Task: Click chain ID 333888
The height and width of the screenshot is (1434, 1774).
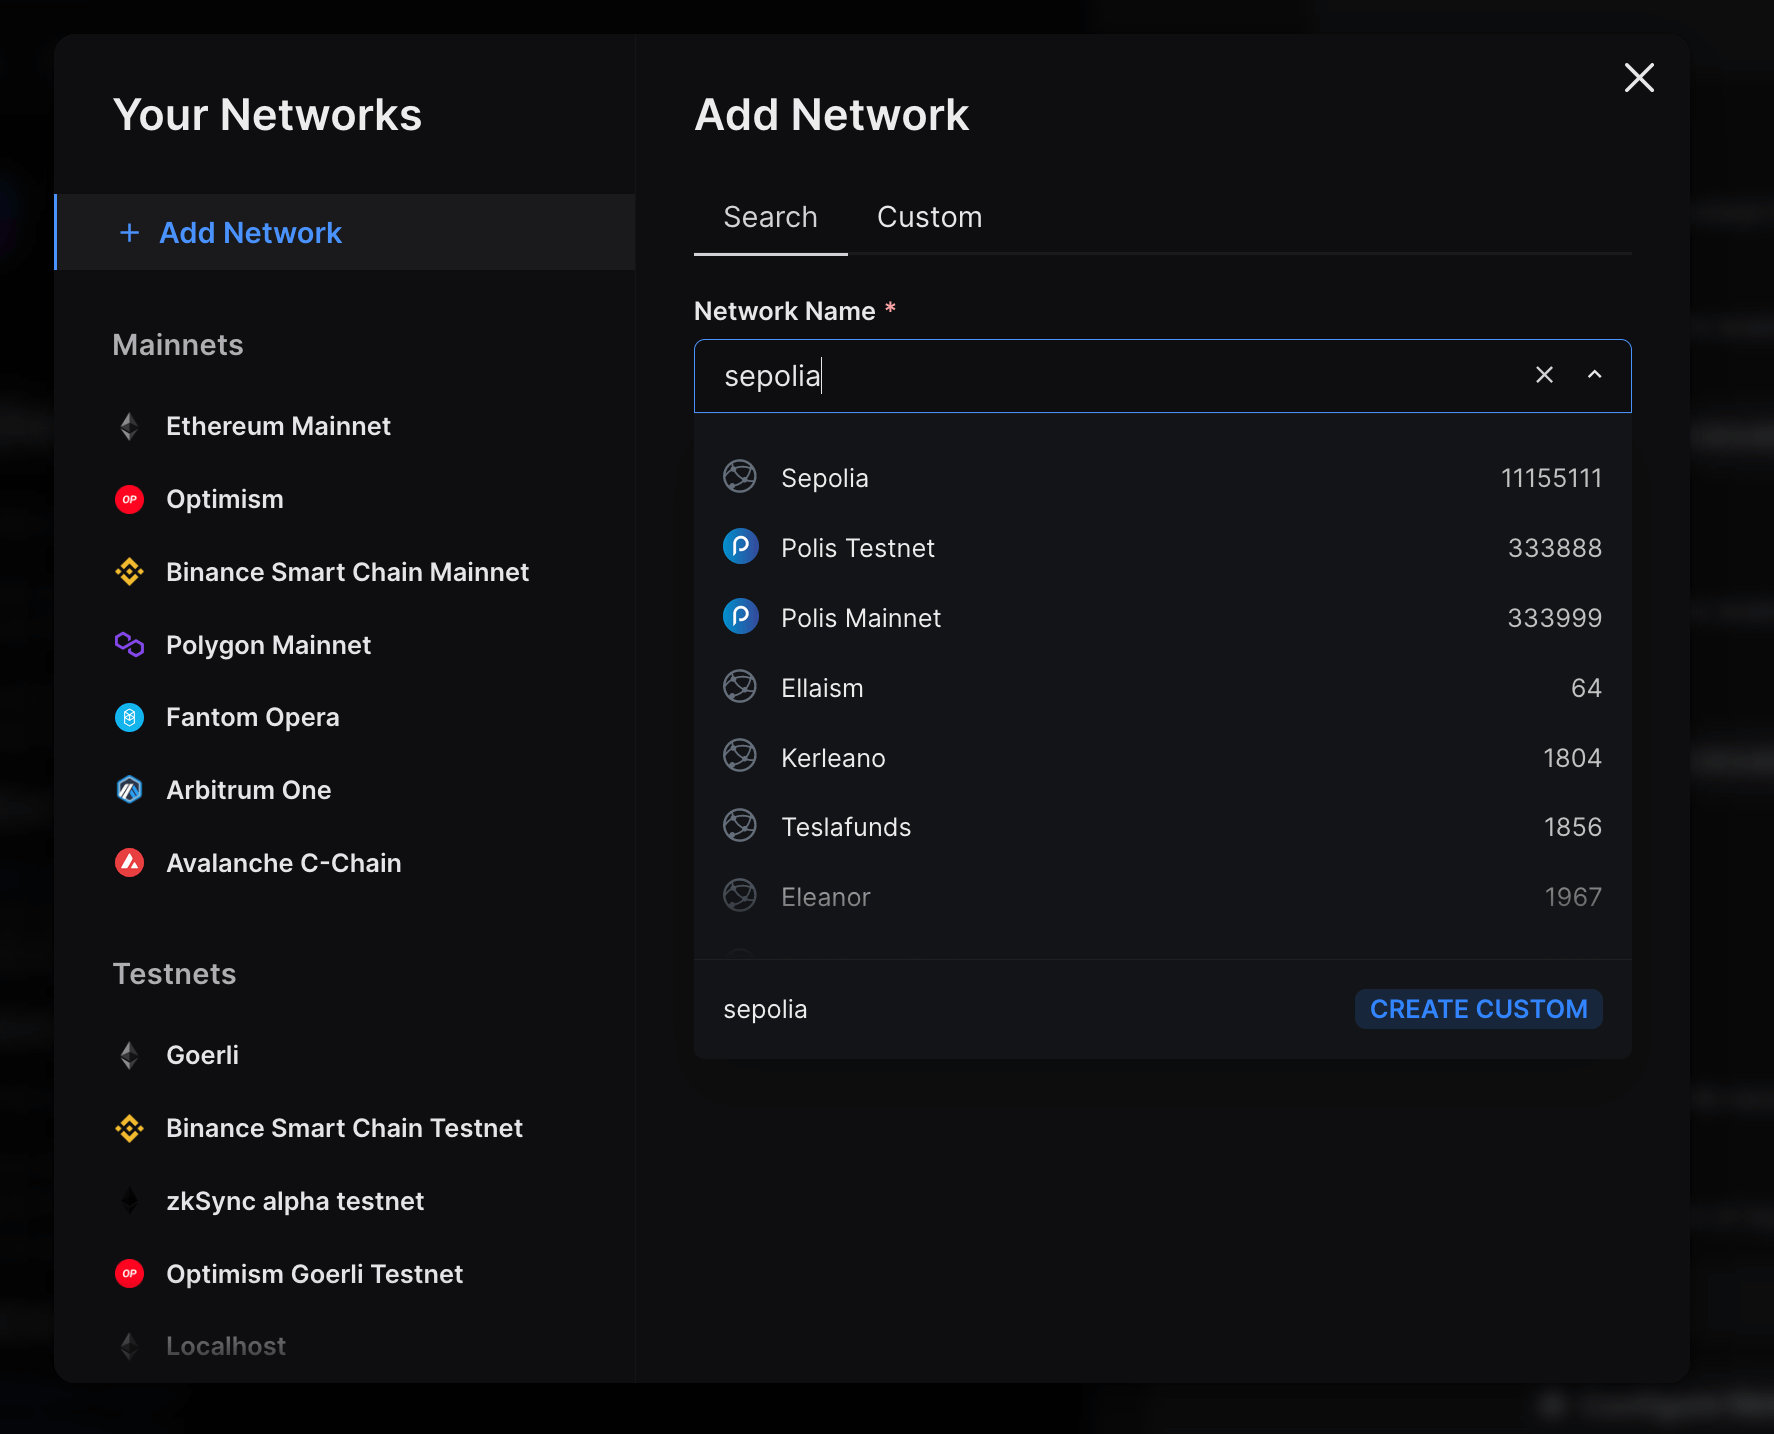Action: point(1555,548)
